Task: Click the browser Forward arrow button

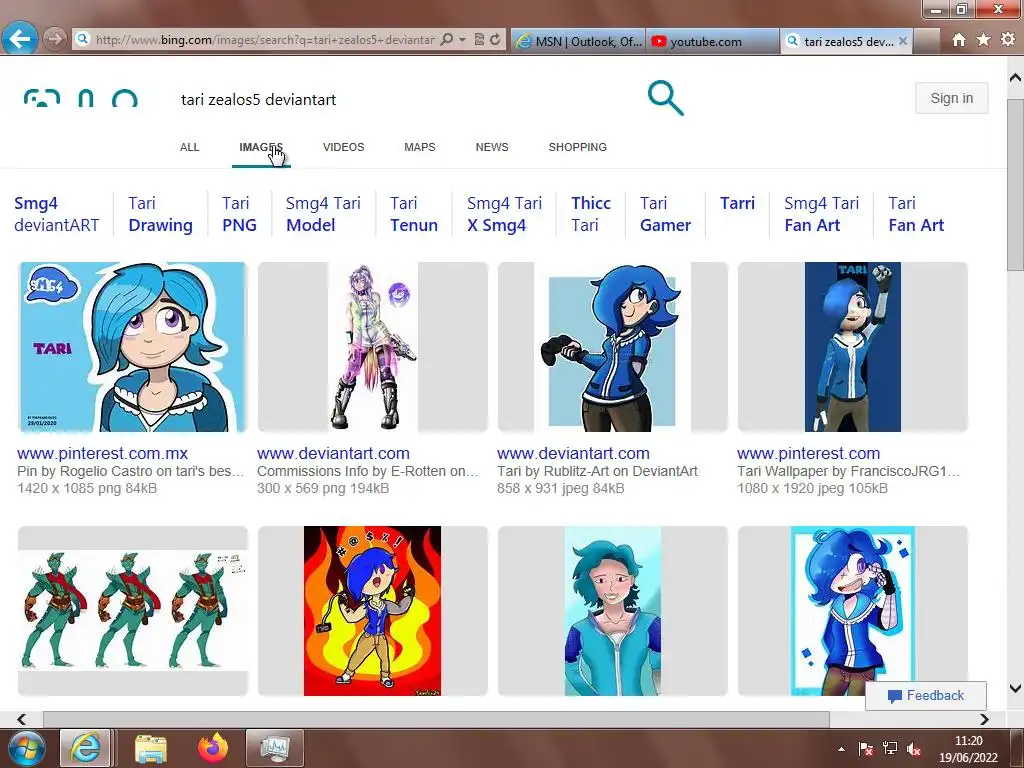Action: pyautogui.click(x=55, y=39)
